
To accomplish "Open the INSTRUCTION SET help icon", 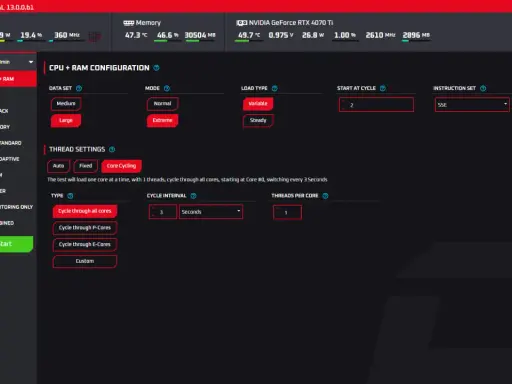I will coord(483,88).
